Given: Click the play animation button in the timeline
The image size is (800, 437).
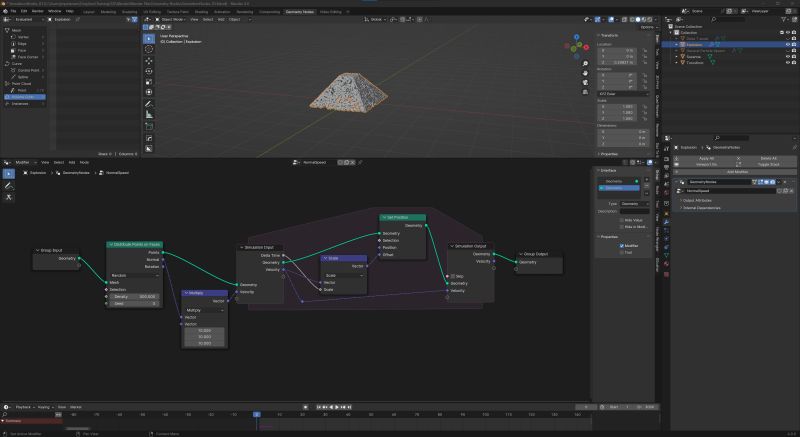Looking at the screenshot, I should tap(337, 407).
